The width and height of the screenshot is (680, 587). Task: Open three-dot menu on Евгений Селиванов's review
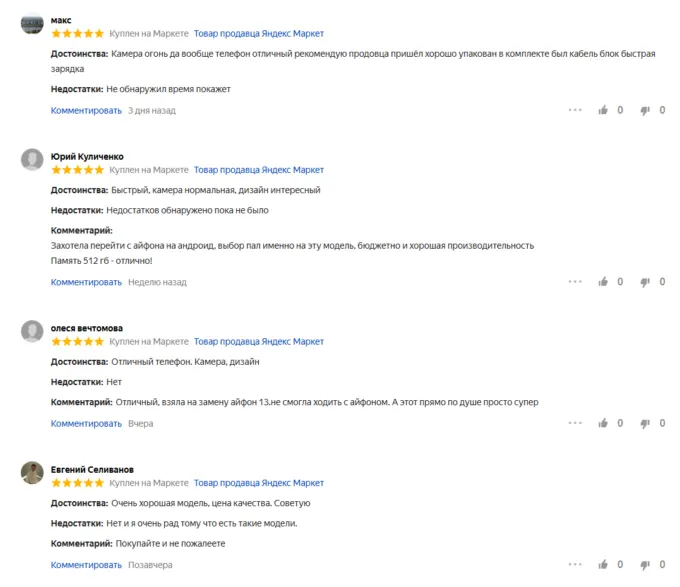point(574,565)
